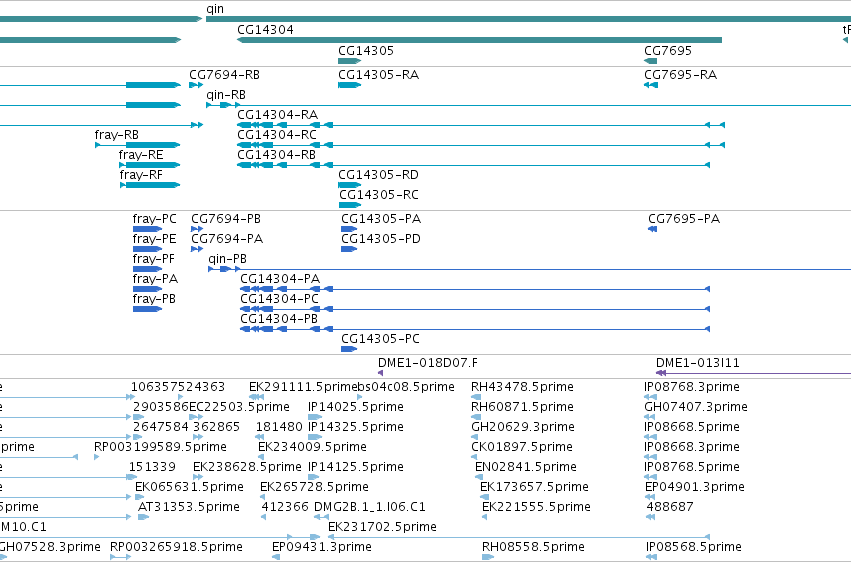Select EST EK221555.5prime
This screenshot has height=562, width=851.
536,507
